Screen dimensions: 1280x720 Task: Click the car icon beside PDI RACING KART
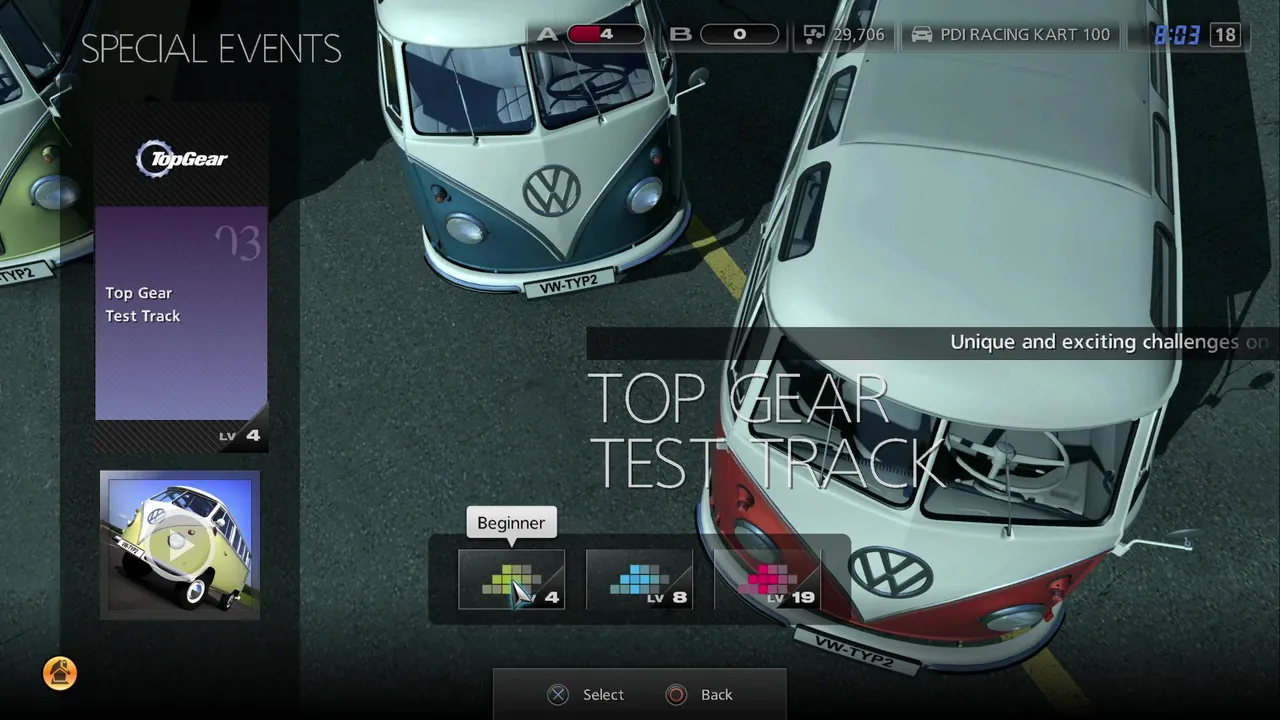[922, 34]
